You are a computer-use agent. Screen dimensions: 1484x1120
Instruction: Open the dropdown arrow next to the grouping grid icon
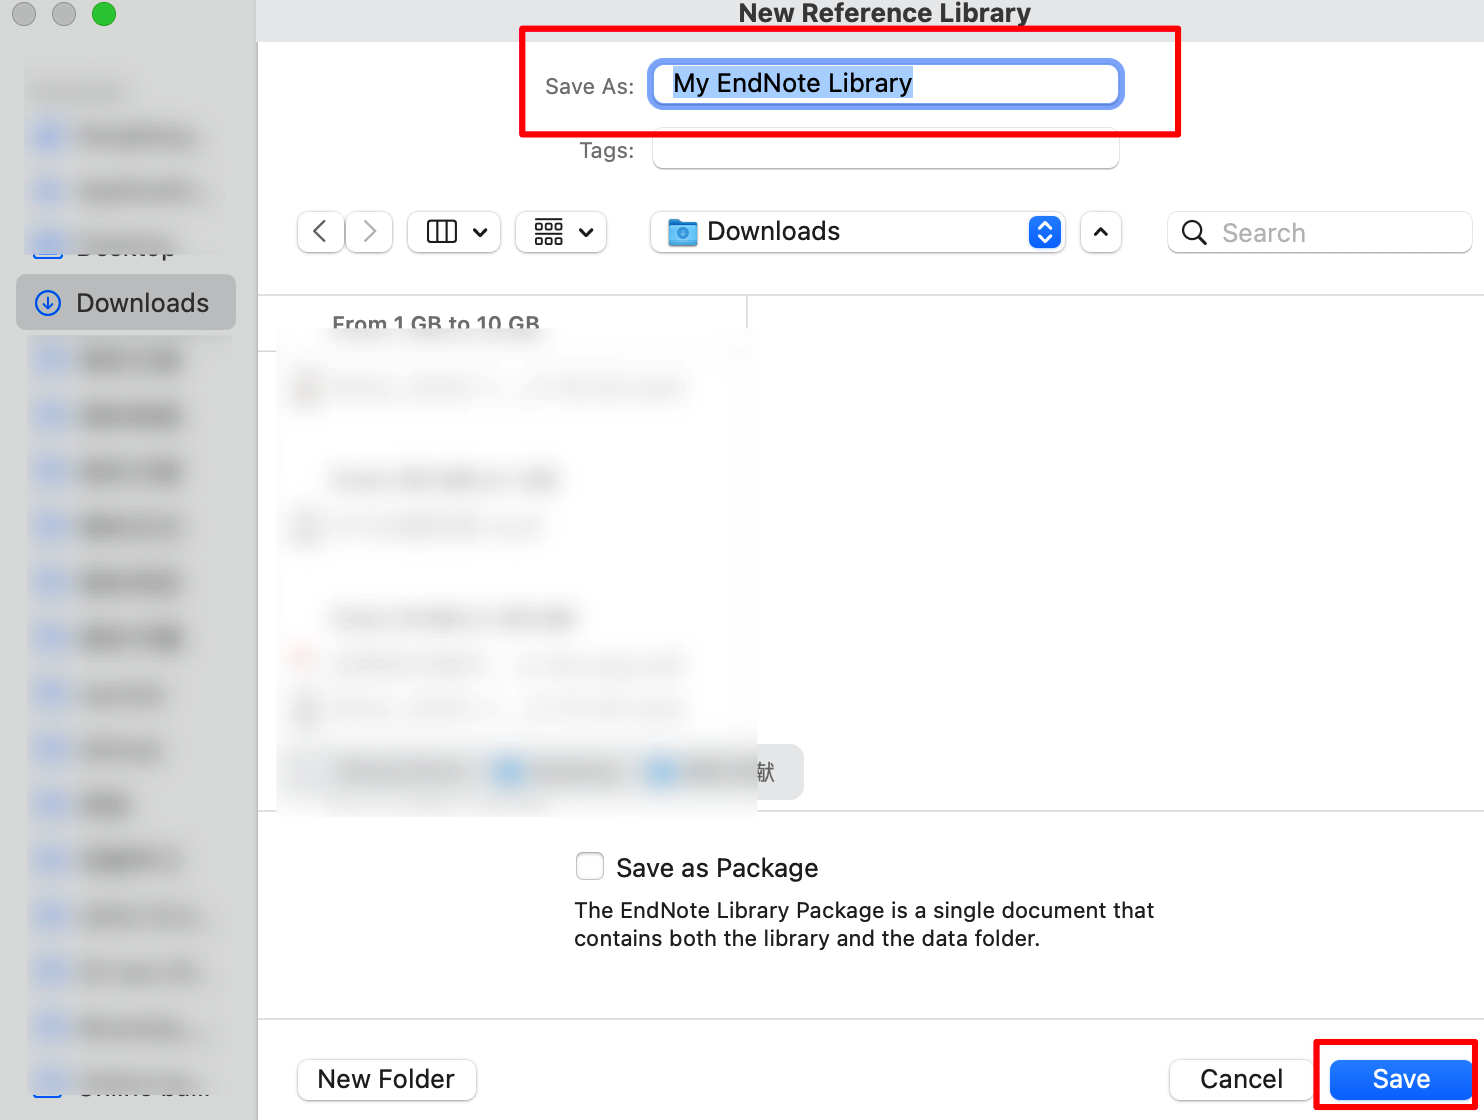coord(586,232)
